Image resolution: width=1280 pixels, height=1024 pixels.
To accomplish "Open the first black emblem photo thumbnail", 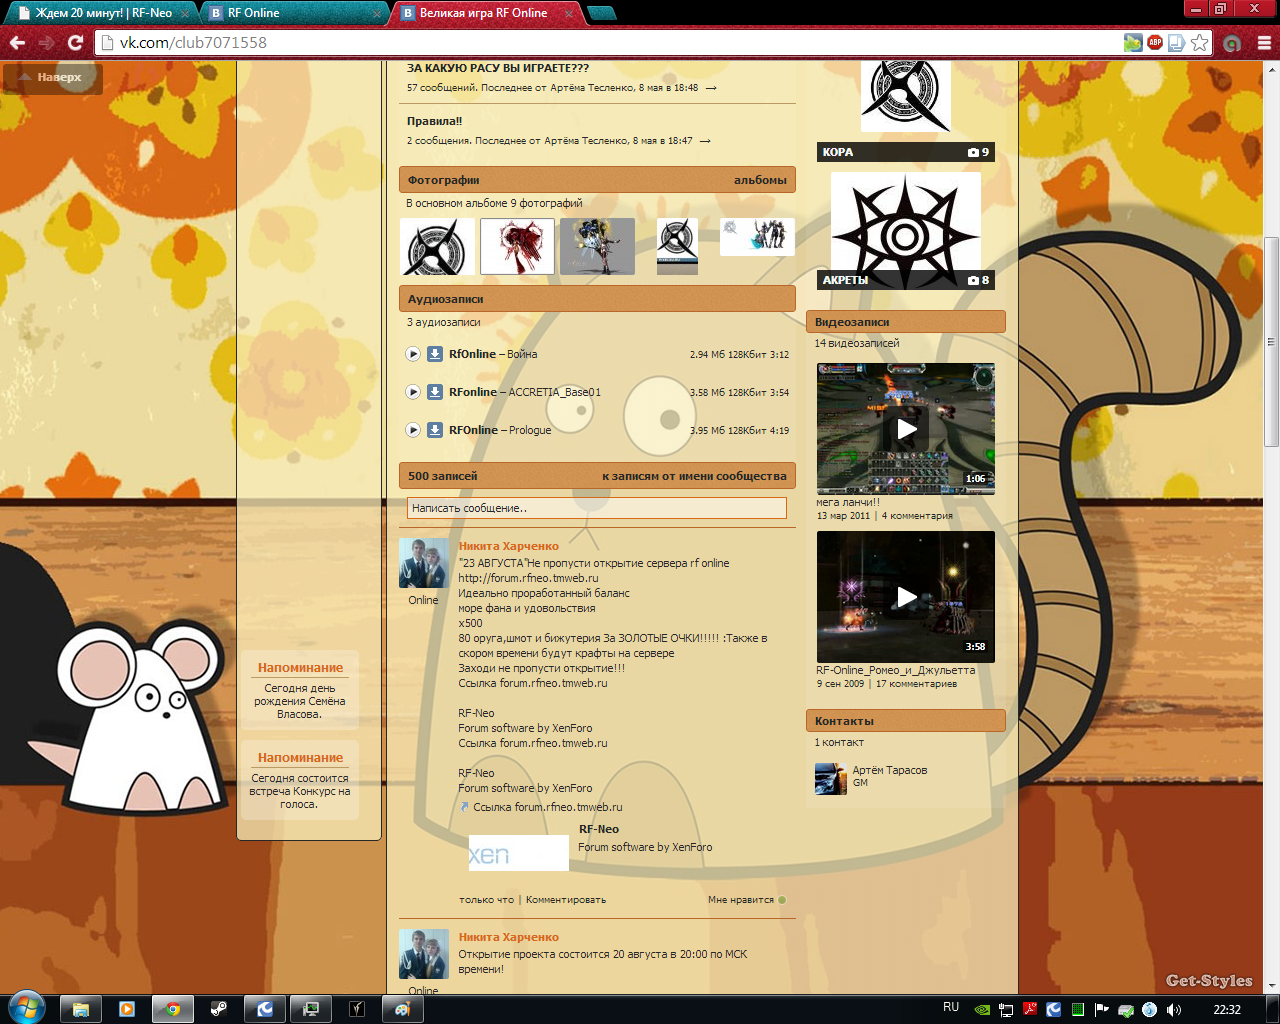I will (x=437, y=246).
